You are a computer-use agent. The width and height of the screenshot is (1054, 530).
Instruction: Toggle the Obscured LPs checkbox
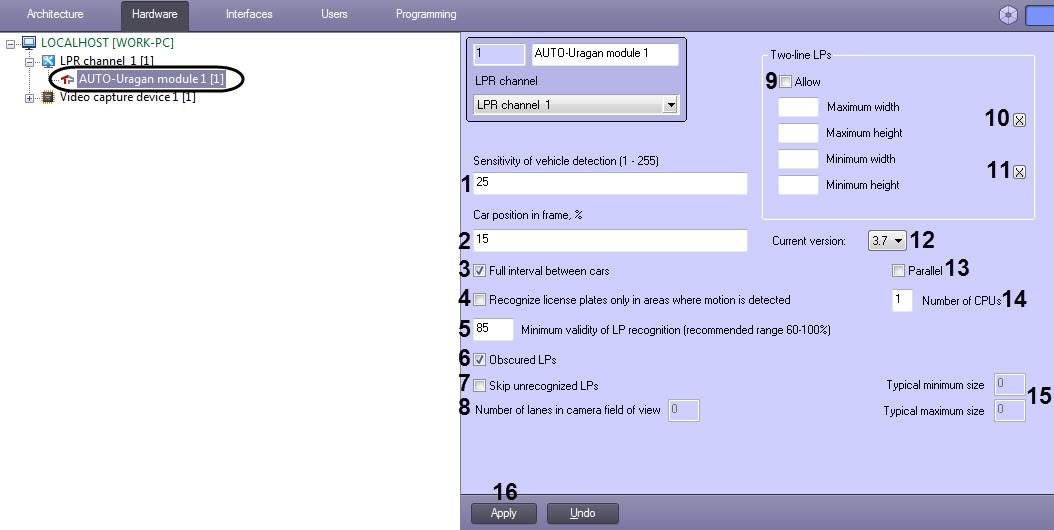pos(479,359)
